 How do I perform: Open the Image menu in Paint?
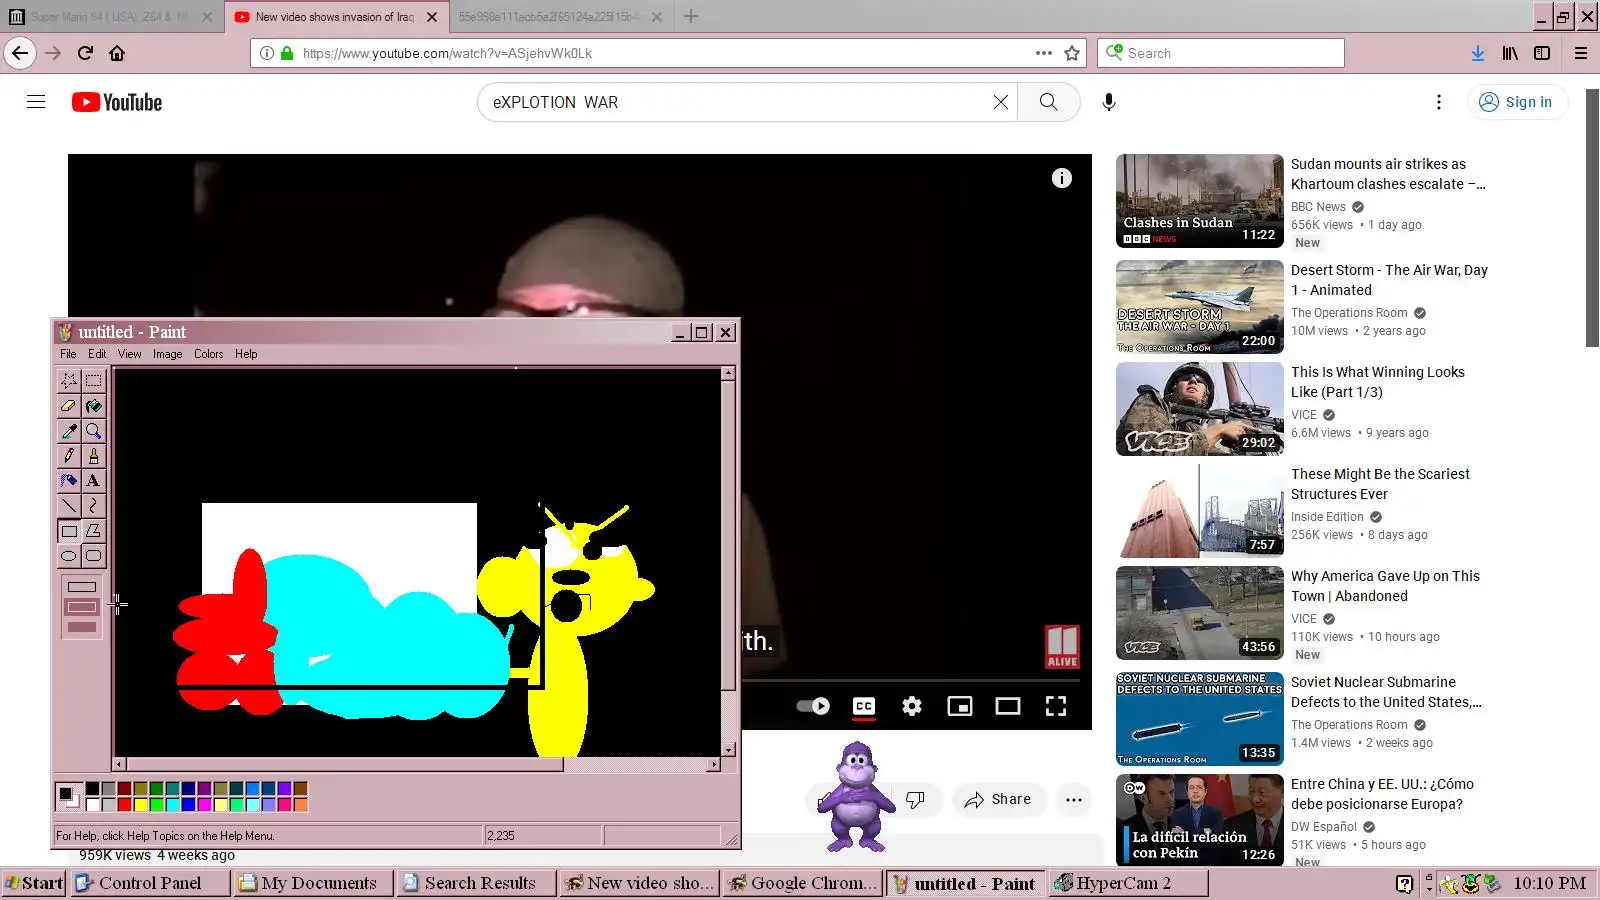pyautogui.click(x=168, y=354)
